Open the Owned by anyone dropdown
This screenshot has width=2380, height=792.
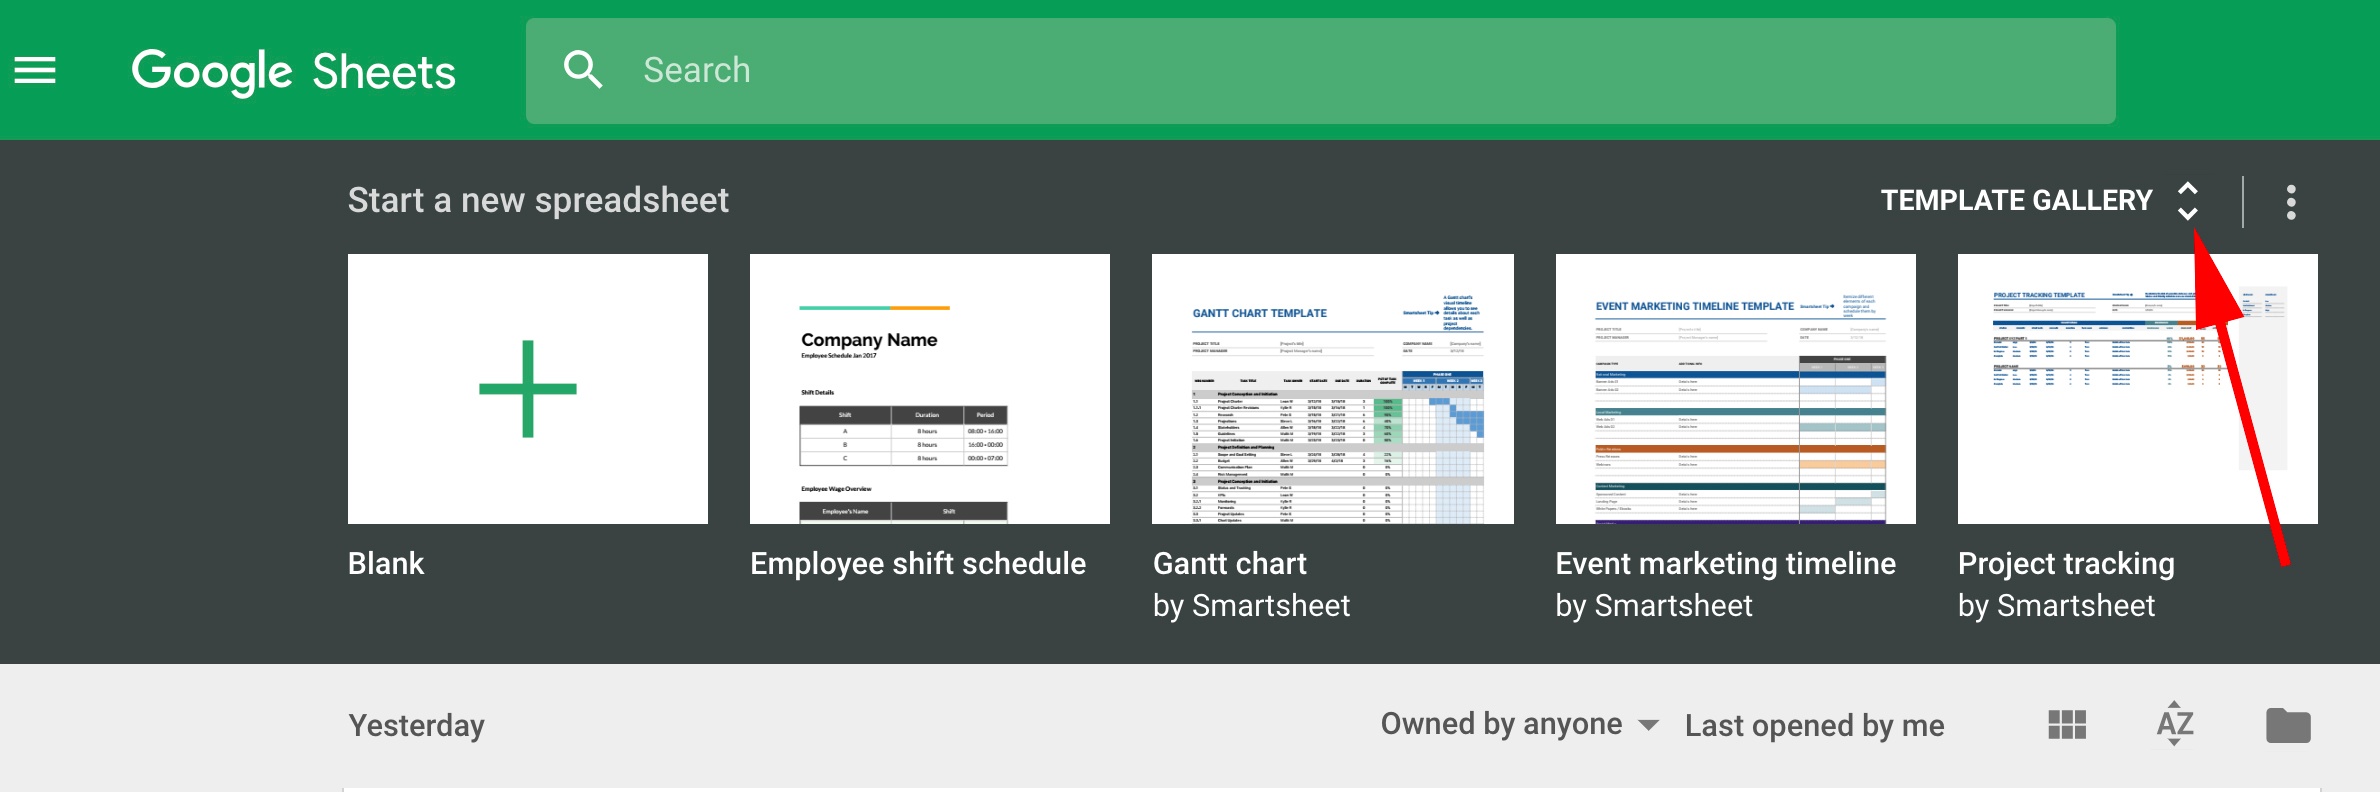(1519, 724)
